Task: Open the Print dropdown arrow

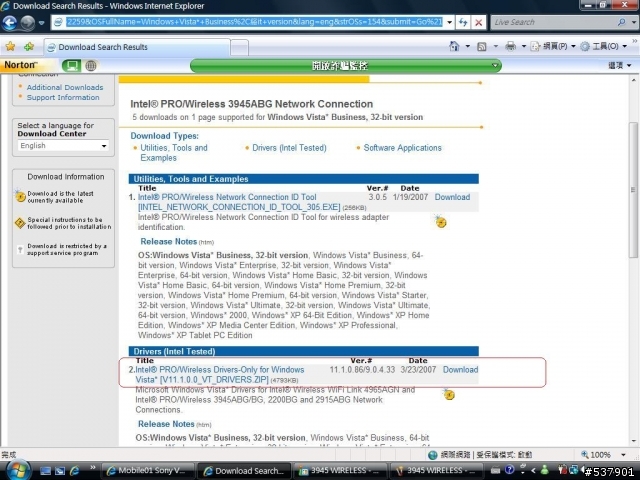Action: pyautogui.click(x=524, y=47)
